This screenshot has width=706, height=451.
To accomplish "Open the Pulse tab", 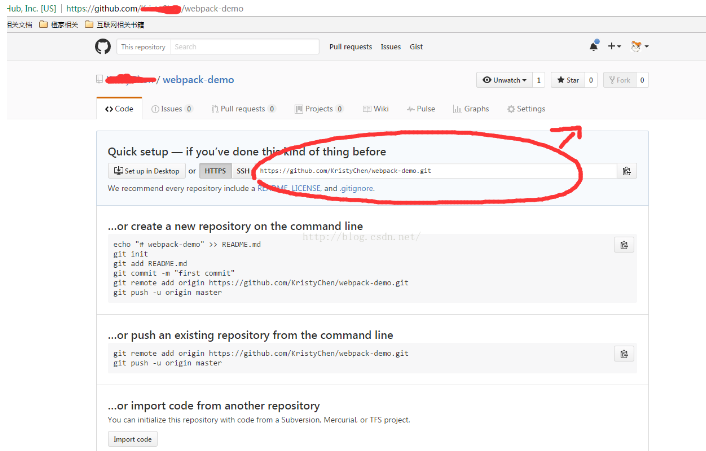I will (x=421, y=109).
